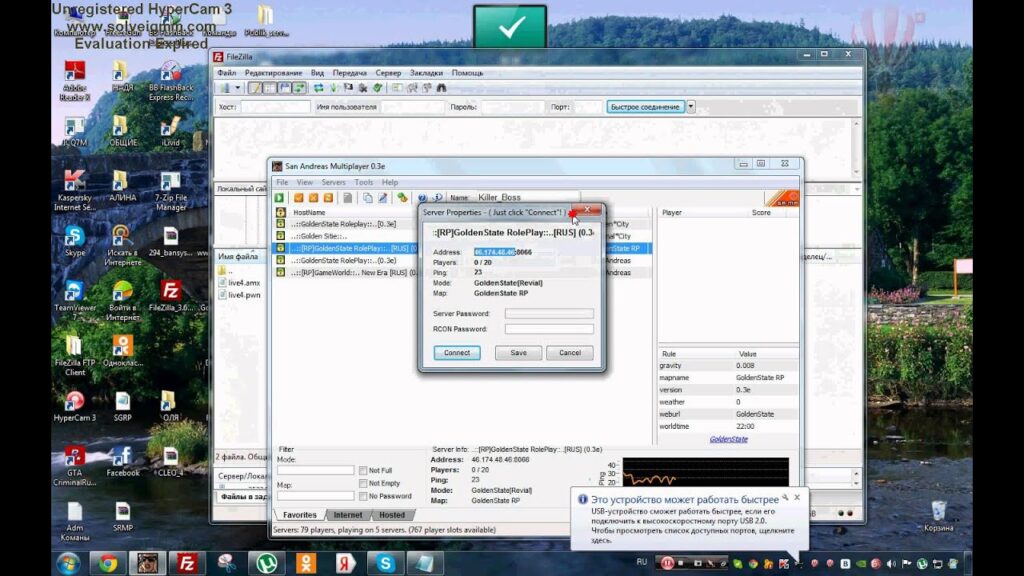The height and width of the screenshot is (576, 1024).
Task: Enable the Not Full filter checkbox
Action: pos(363,470)
